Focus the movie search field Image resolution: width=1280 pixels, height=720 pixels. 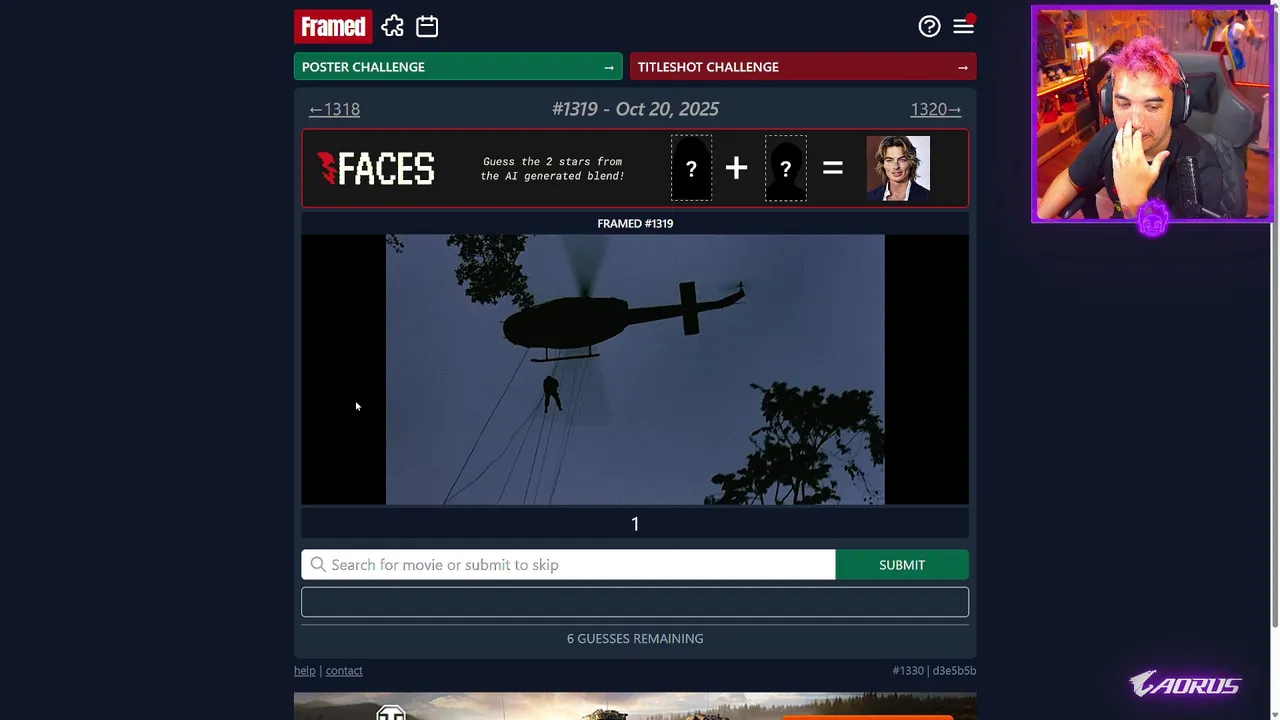[568, 565]
